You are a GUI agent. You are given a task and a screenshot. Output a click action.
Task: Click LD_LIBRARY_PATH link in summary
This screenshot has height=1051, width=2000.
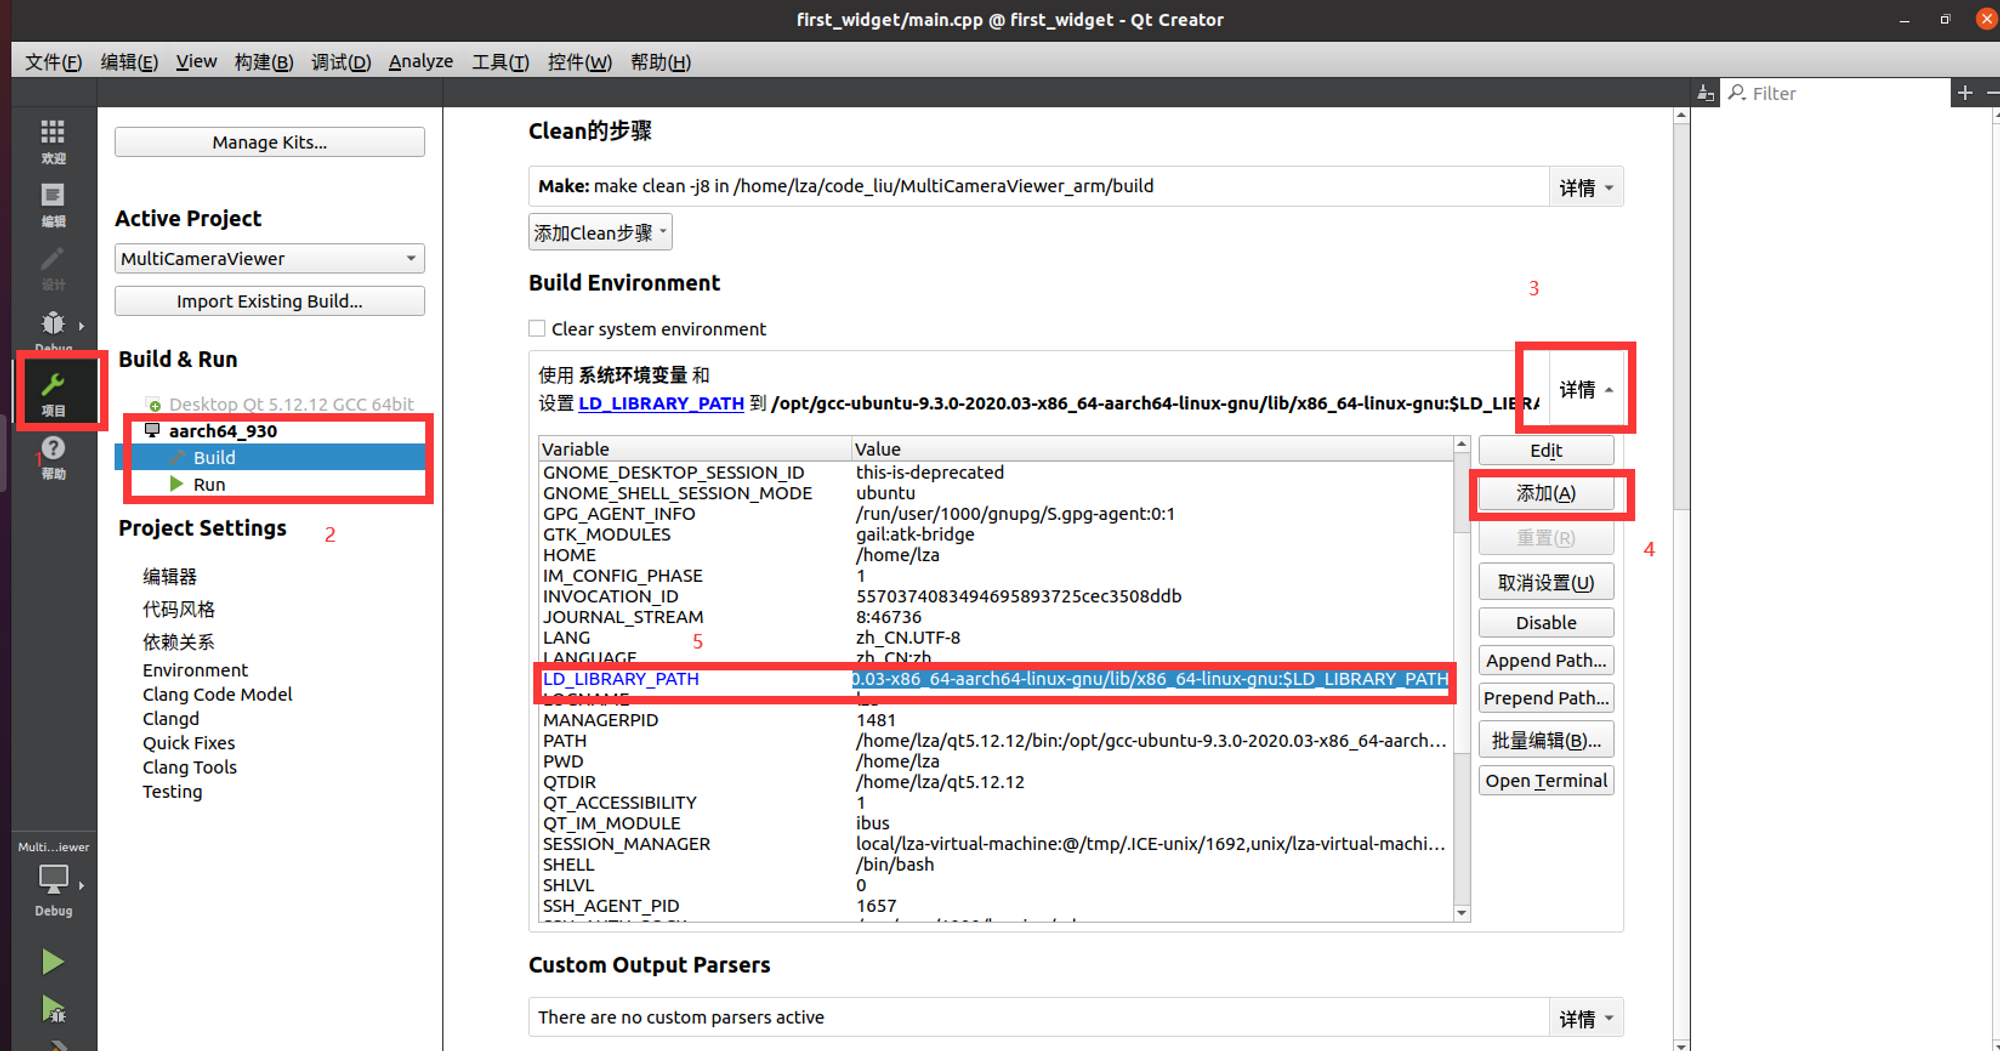pos(661,403)
